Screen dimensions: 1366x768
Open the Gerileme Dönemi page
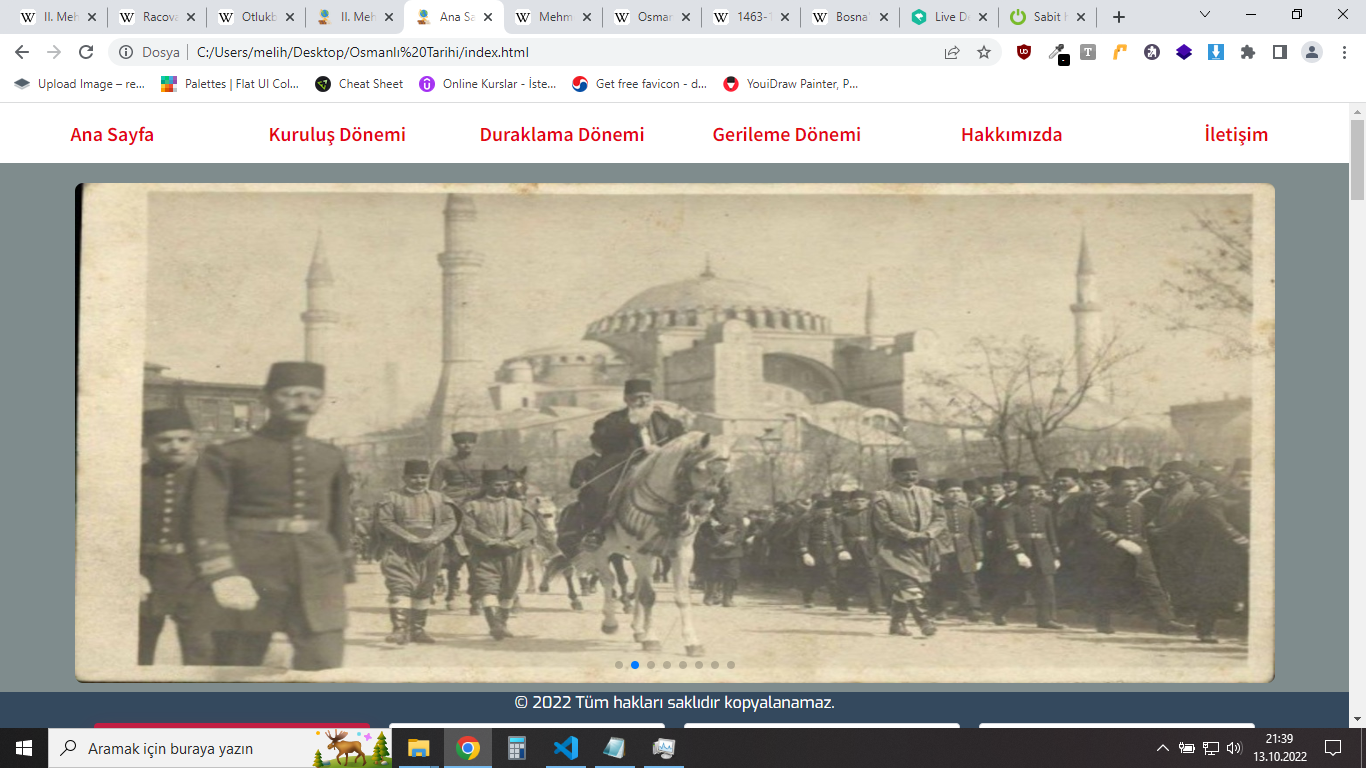[x=787, y=134]
